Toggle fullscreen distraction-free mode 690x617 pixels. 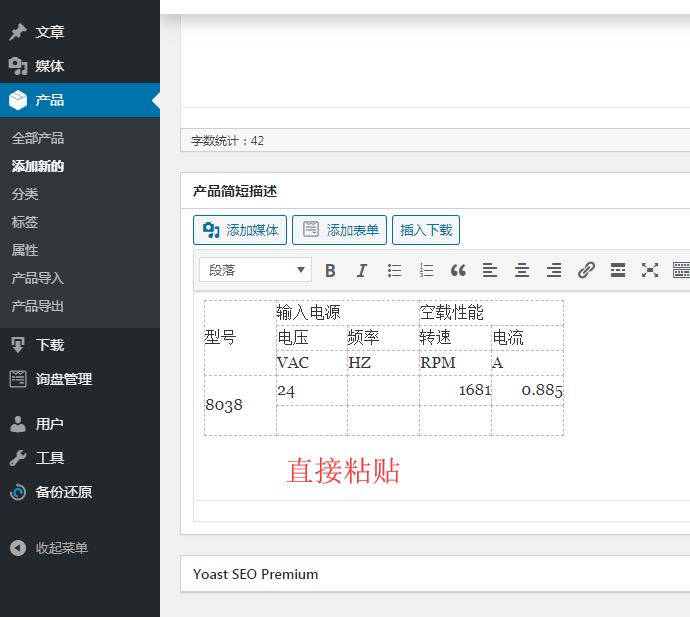[650, 270]
